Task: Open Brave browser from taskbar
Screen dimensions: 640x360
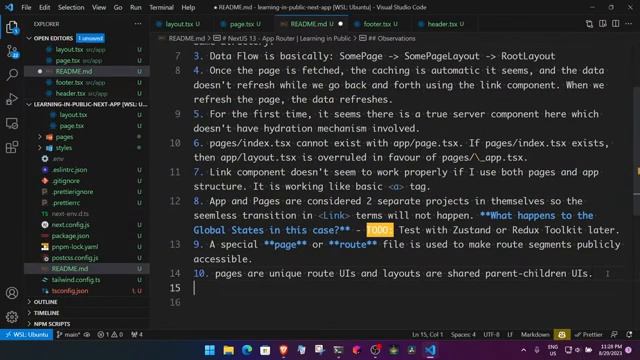Action: point(284,350)
